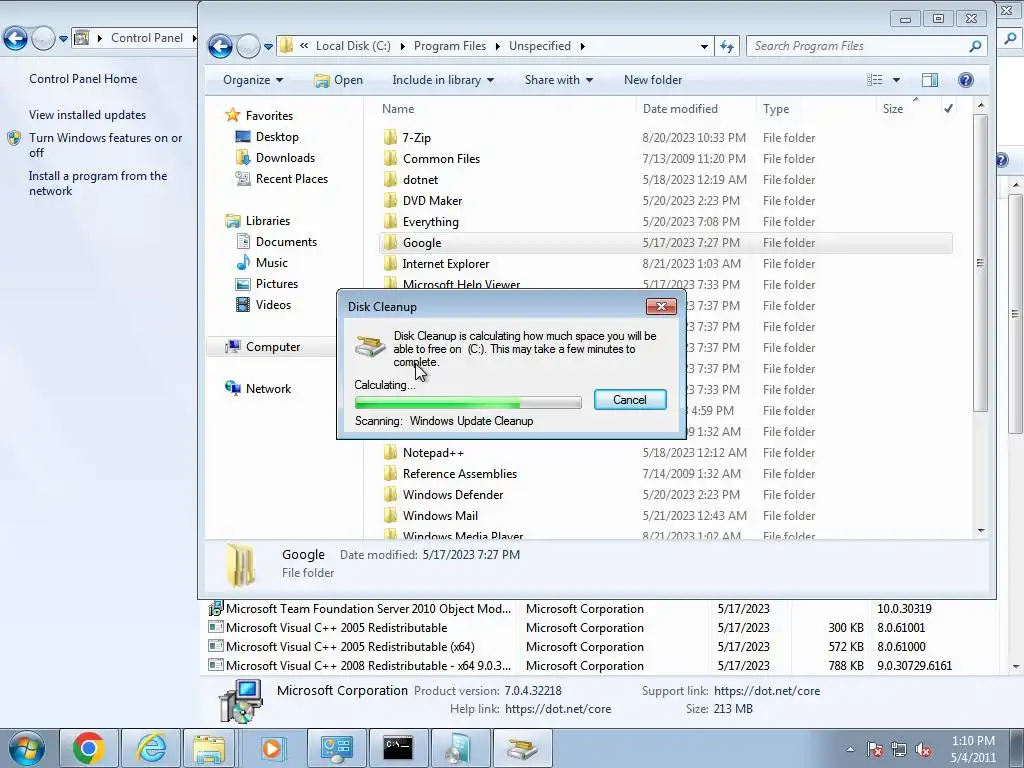Click the Disk Cleanup progress bar
Viewport: 1024px width, 768px height.
[468, 402]
